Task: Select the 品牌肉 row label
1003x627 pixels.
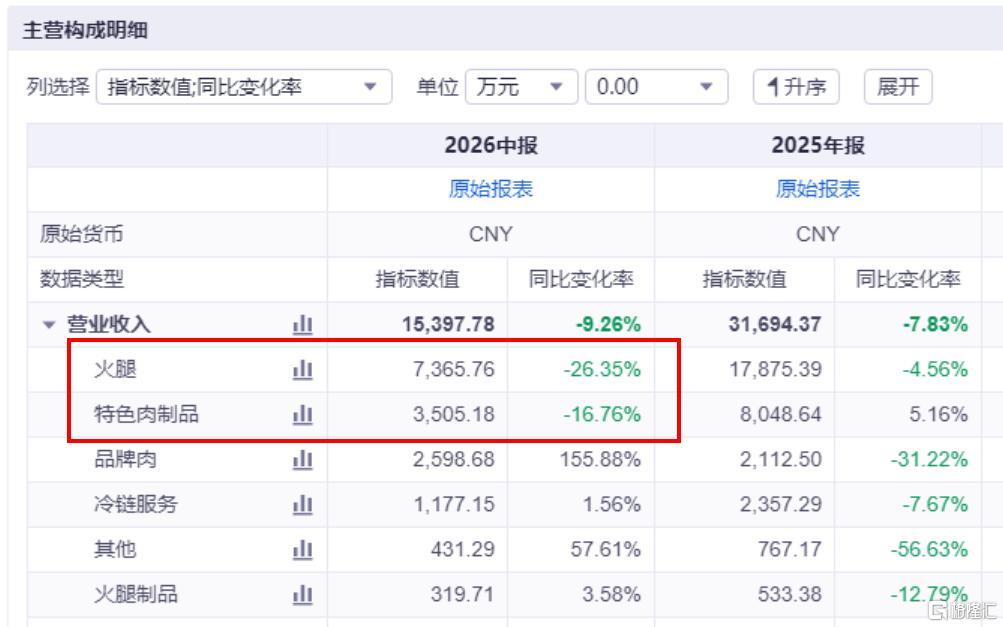Action: [x=125, y=459]
